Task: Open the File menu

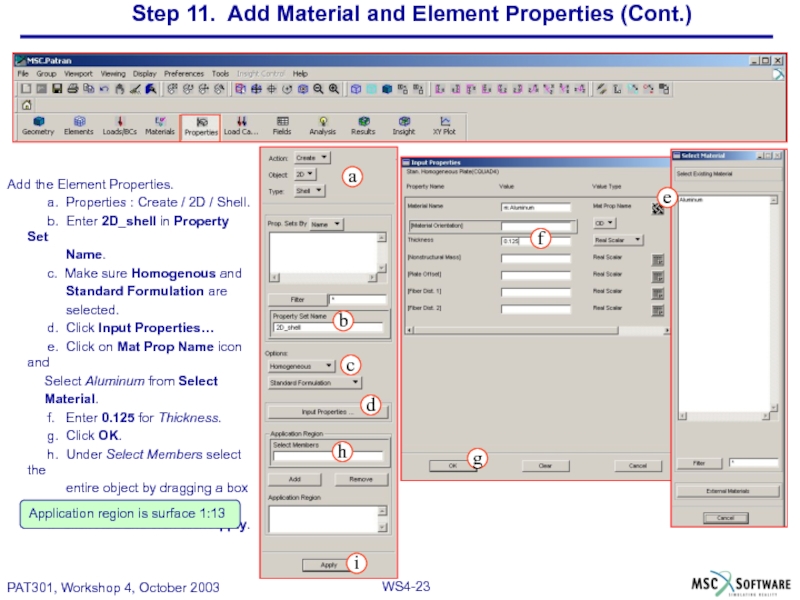Action: (x=23, y=73)
